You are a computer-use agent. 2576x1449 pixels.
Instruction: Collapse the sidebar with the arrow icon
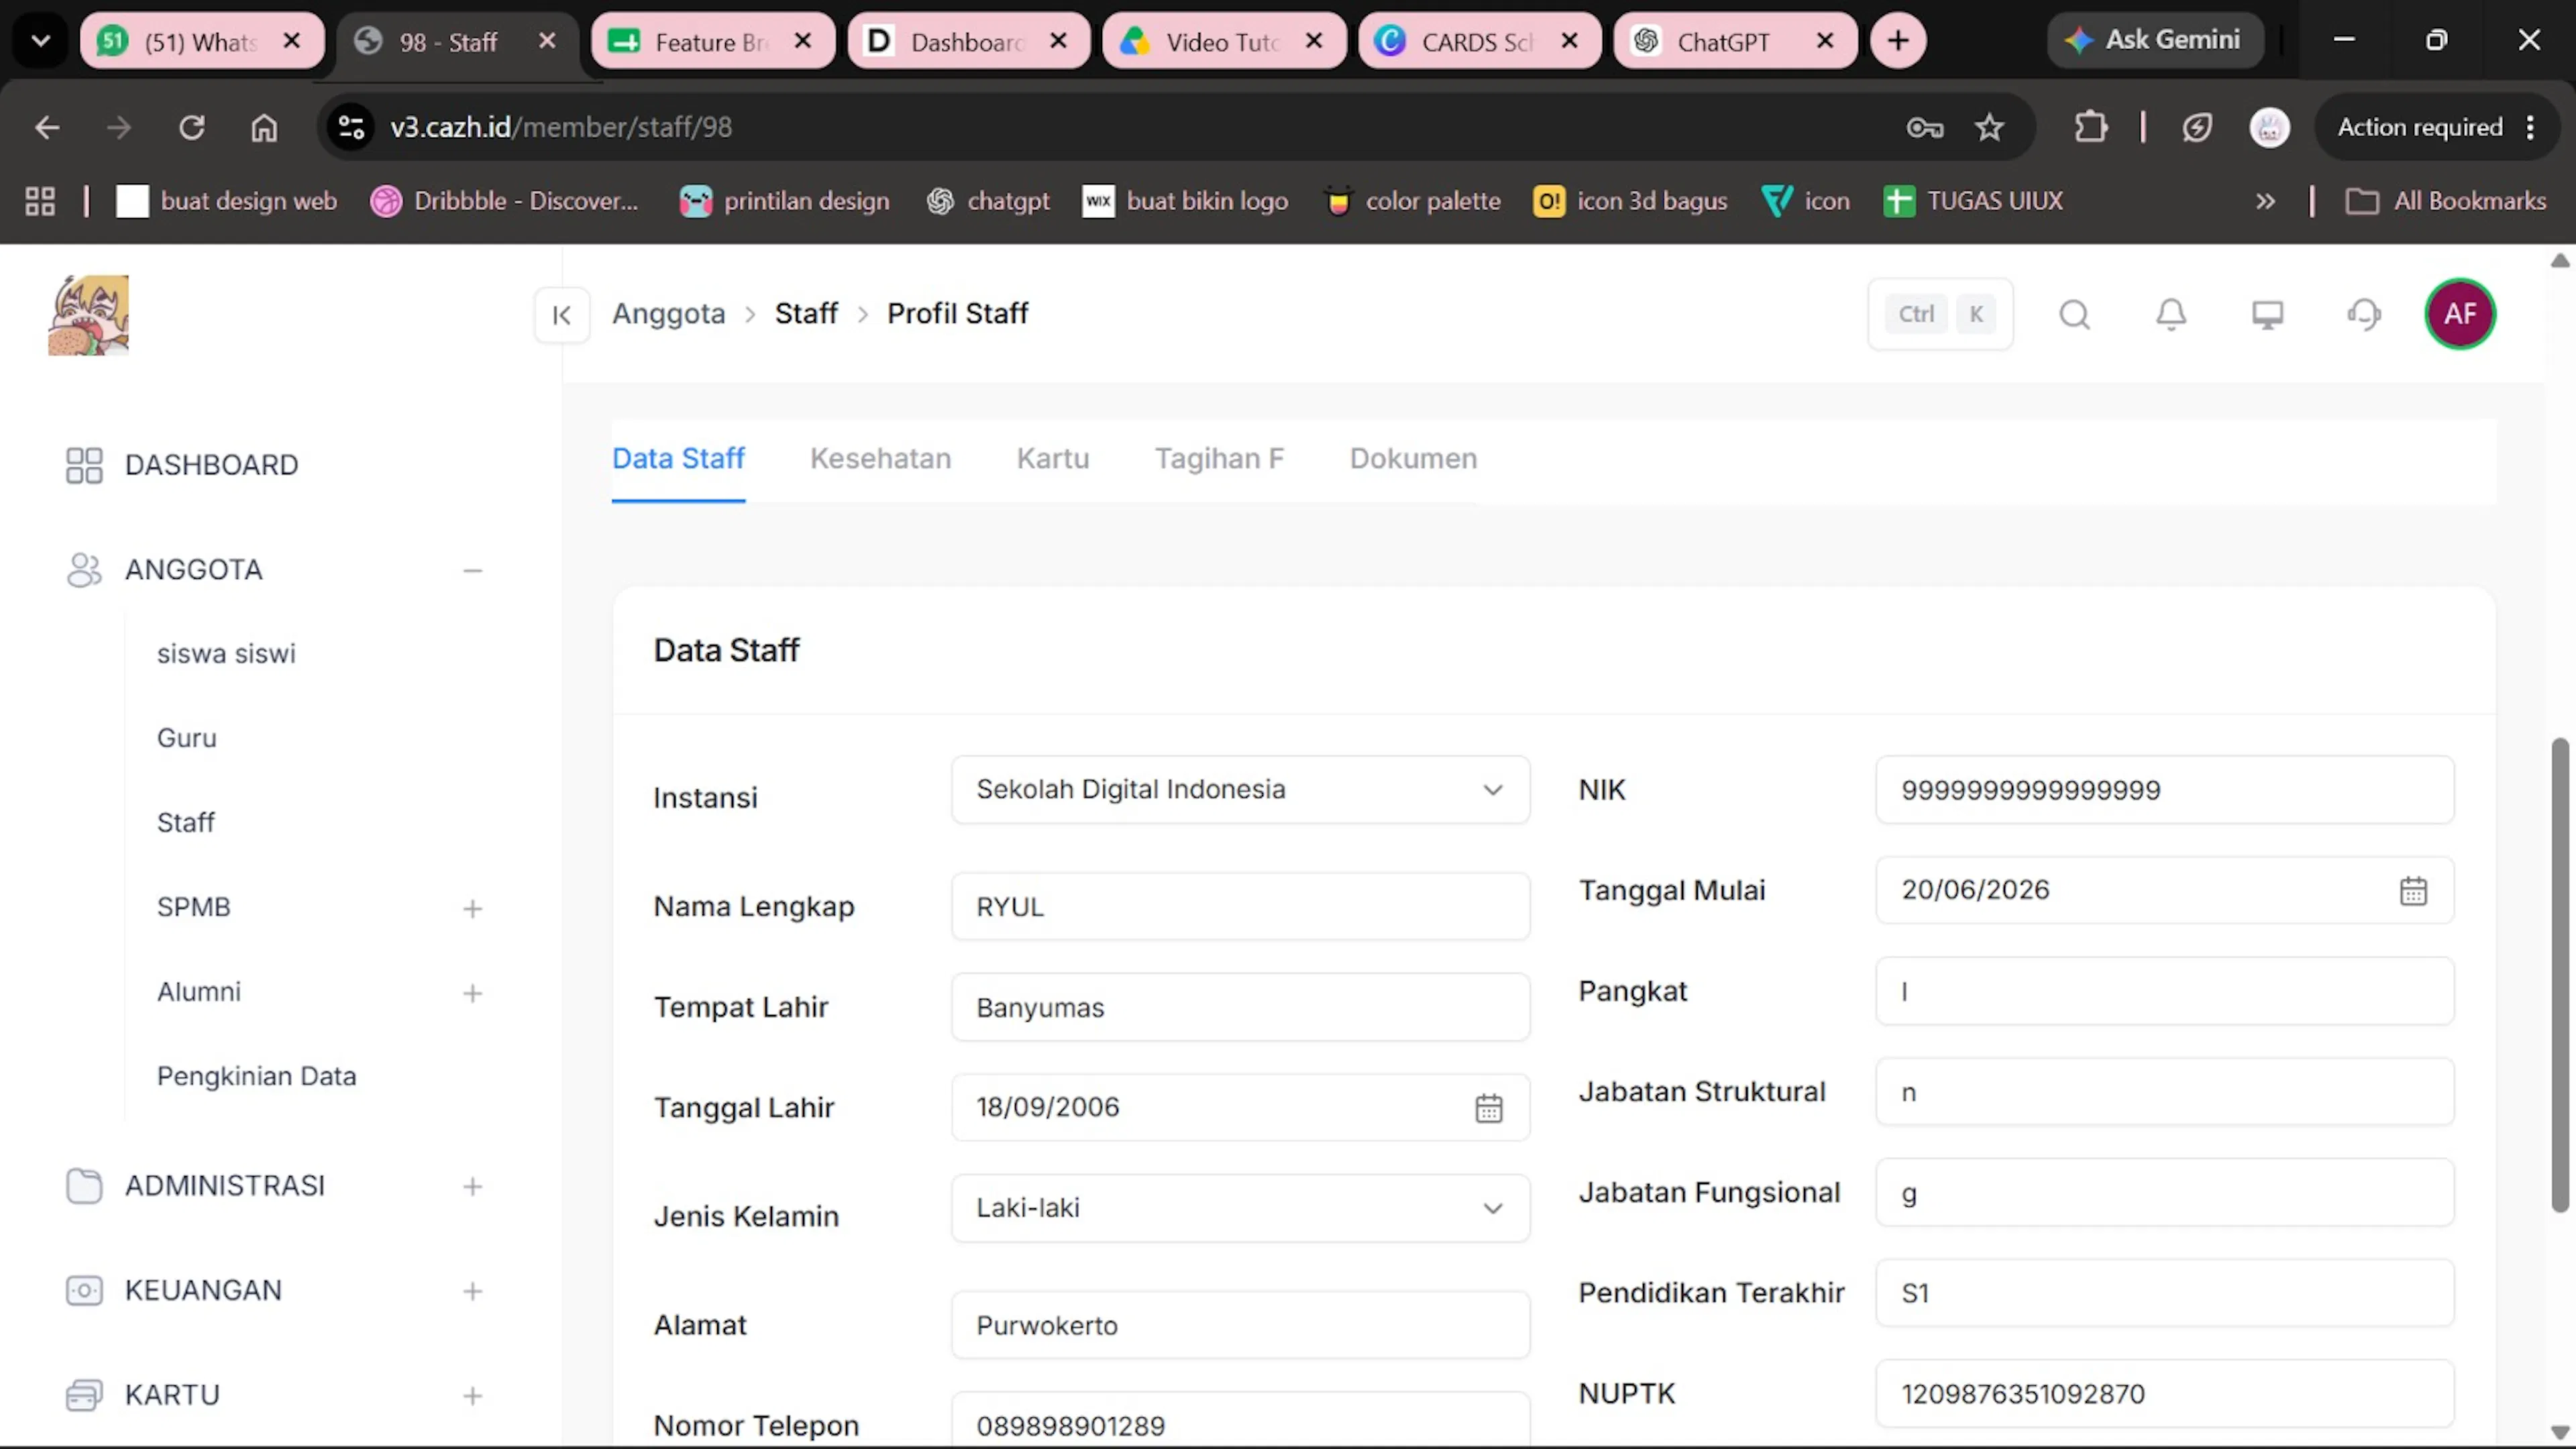click(562, 315)
